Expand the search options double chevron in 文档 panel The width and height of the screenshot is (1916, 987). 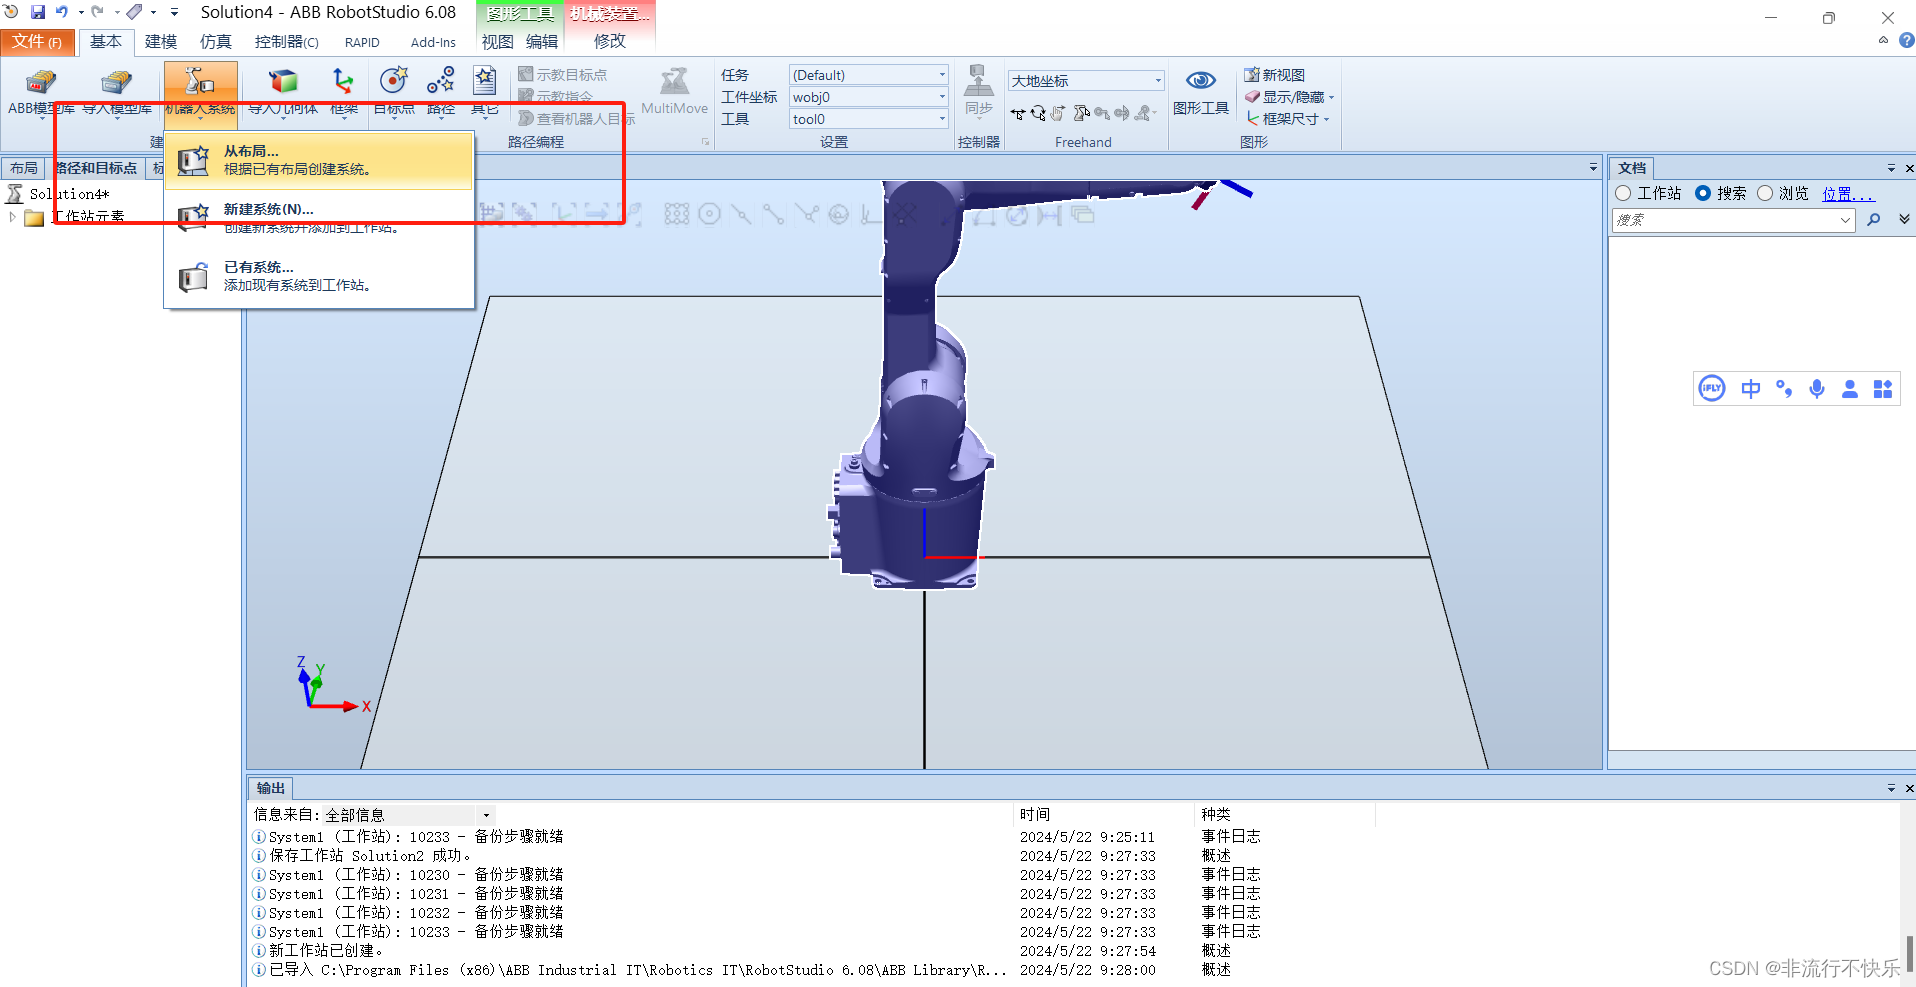[1904, 219]
